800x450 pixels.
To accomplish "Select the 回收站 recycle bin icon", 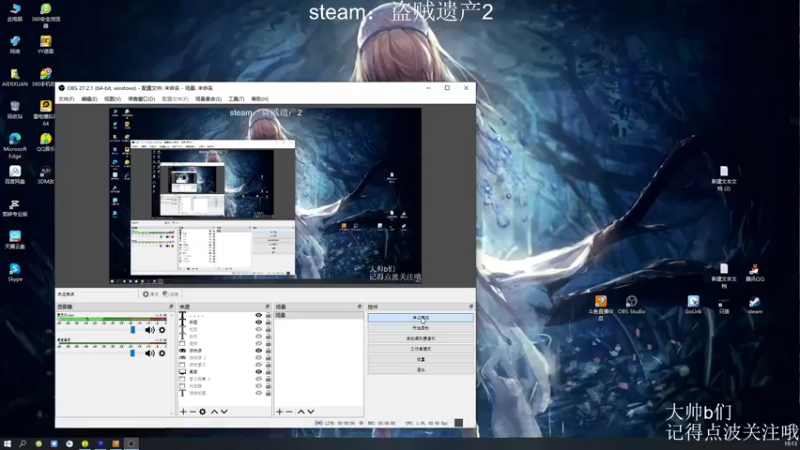I will point(15,110).
